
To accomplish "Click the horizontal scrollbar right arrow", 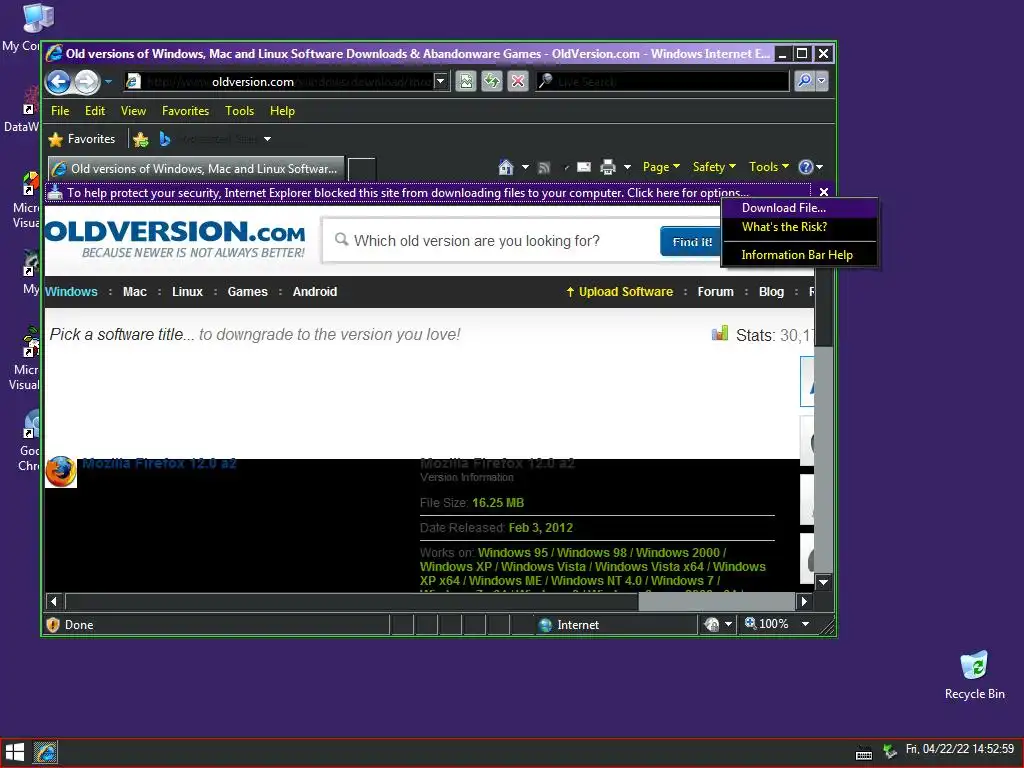I will click(x=804, y=601).
